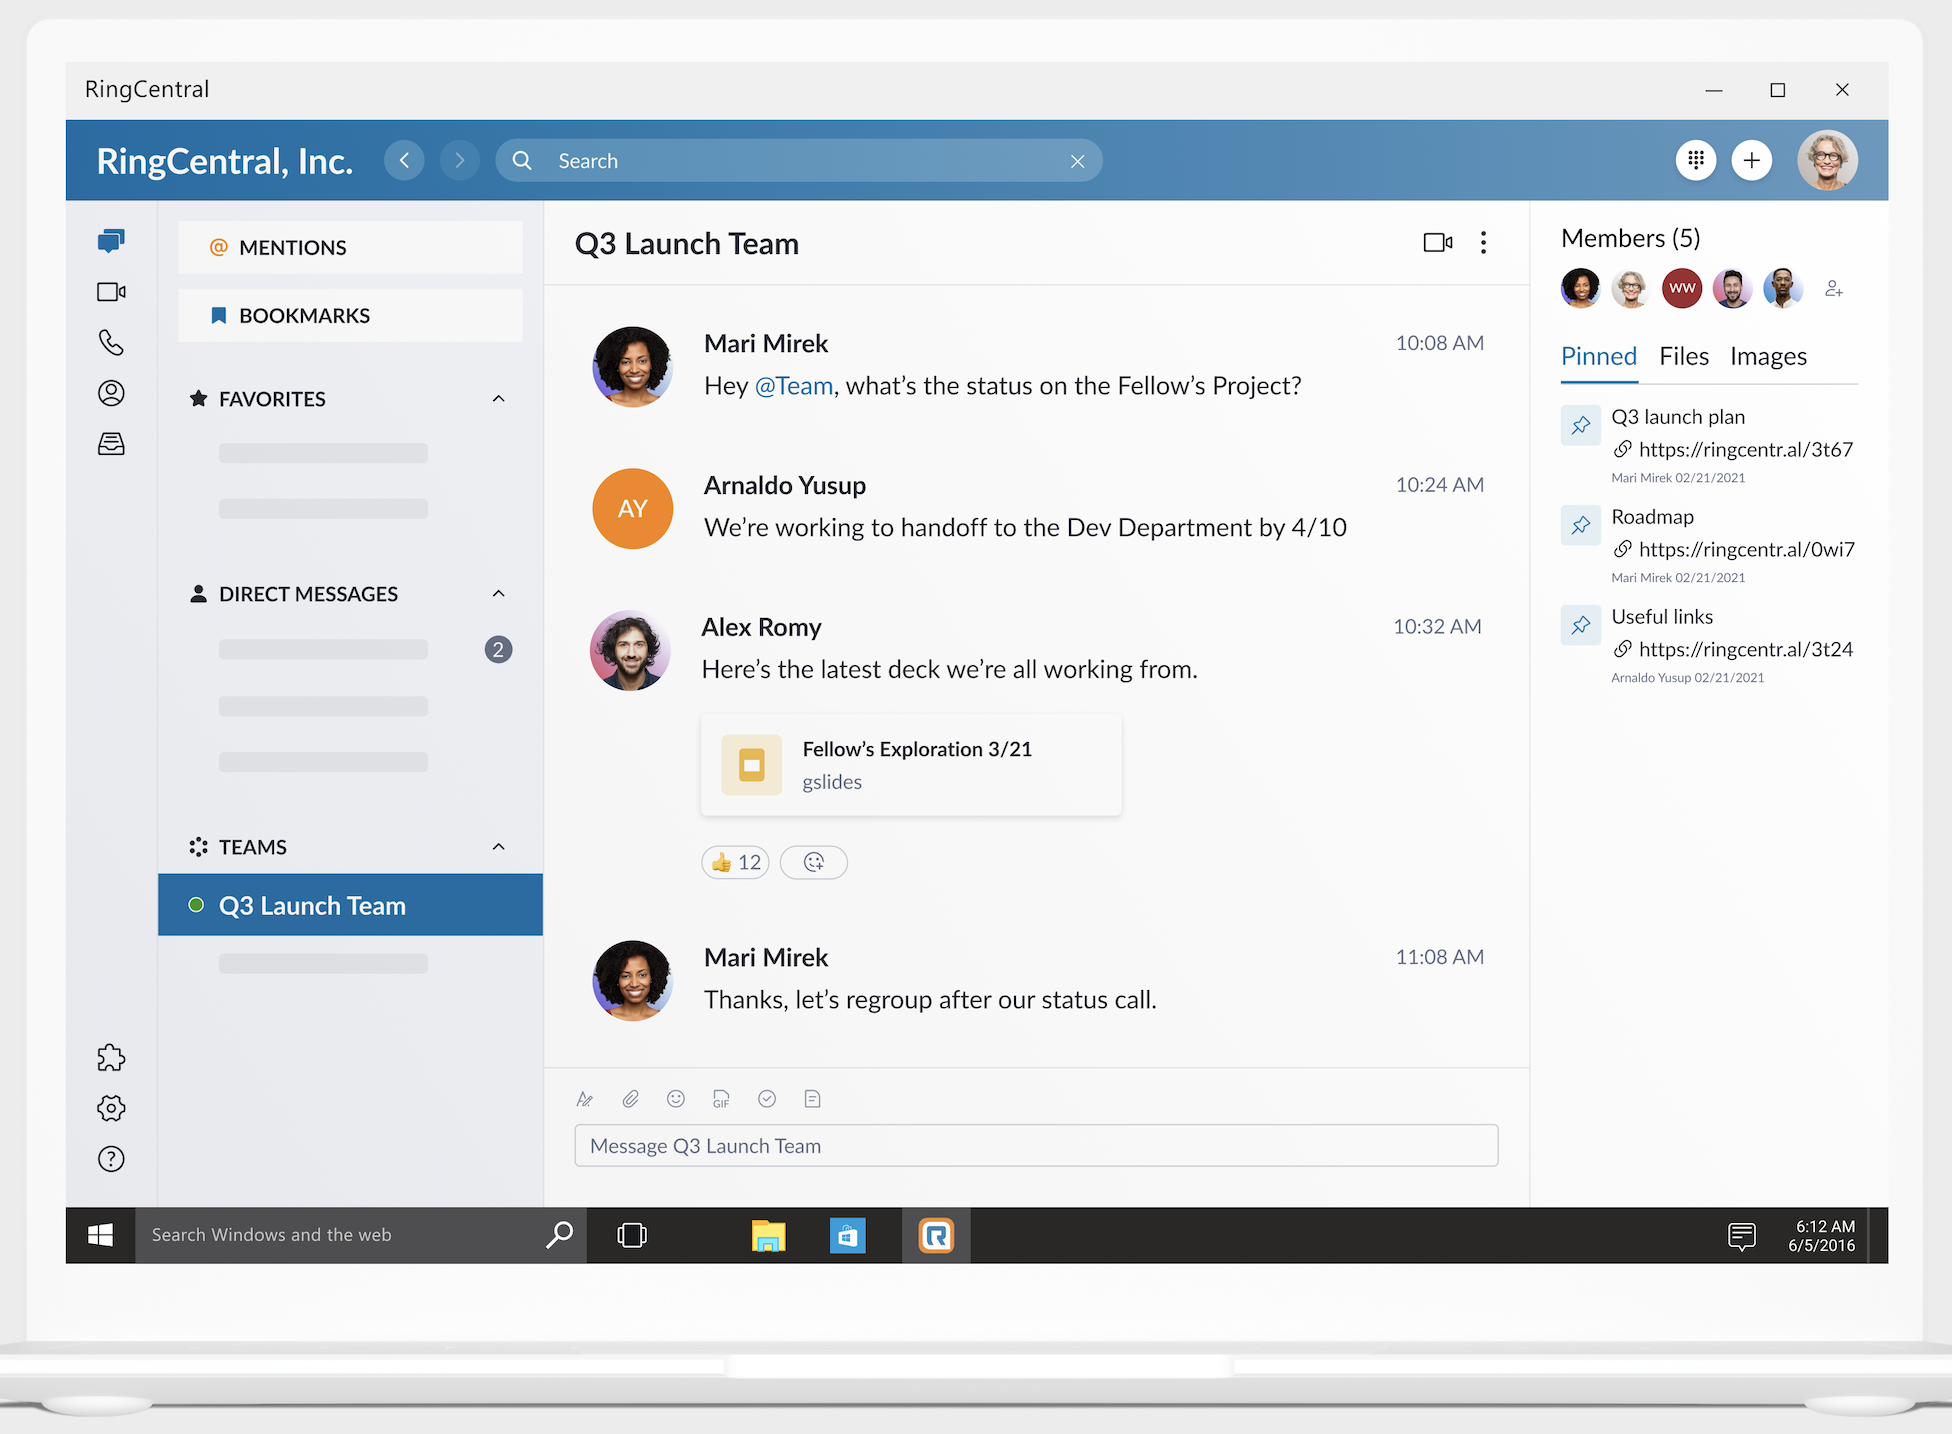Create a task using the checkmark icon
The height and width of the screenshot is (1434, 1952).
[767, 1099]
